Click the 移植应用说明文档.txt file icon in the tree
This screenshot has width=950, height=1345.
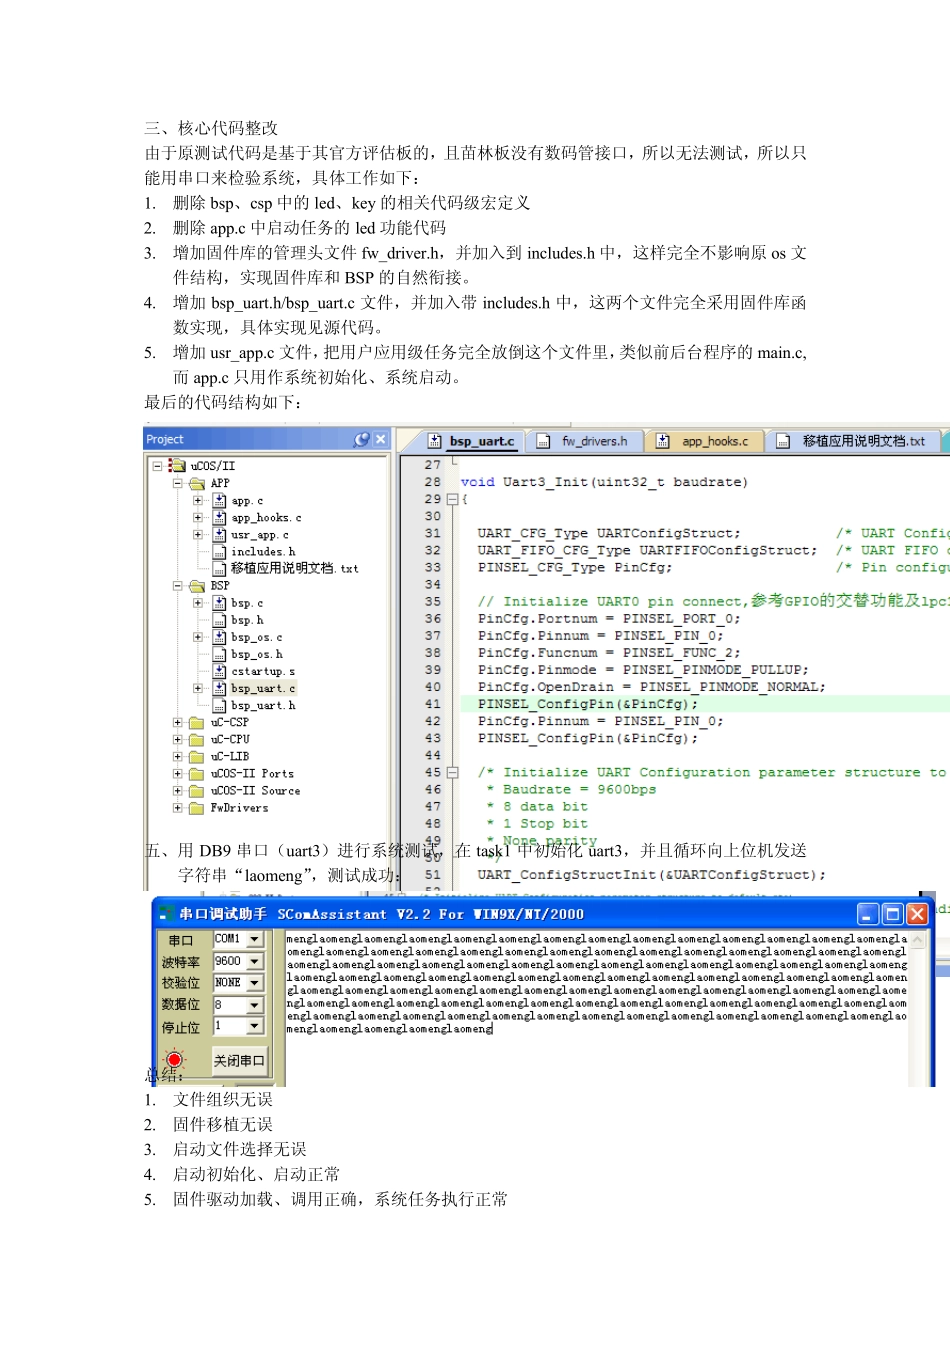point(219,568)
